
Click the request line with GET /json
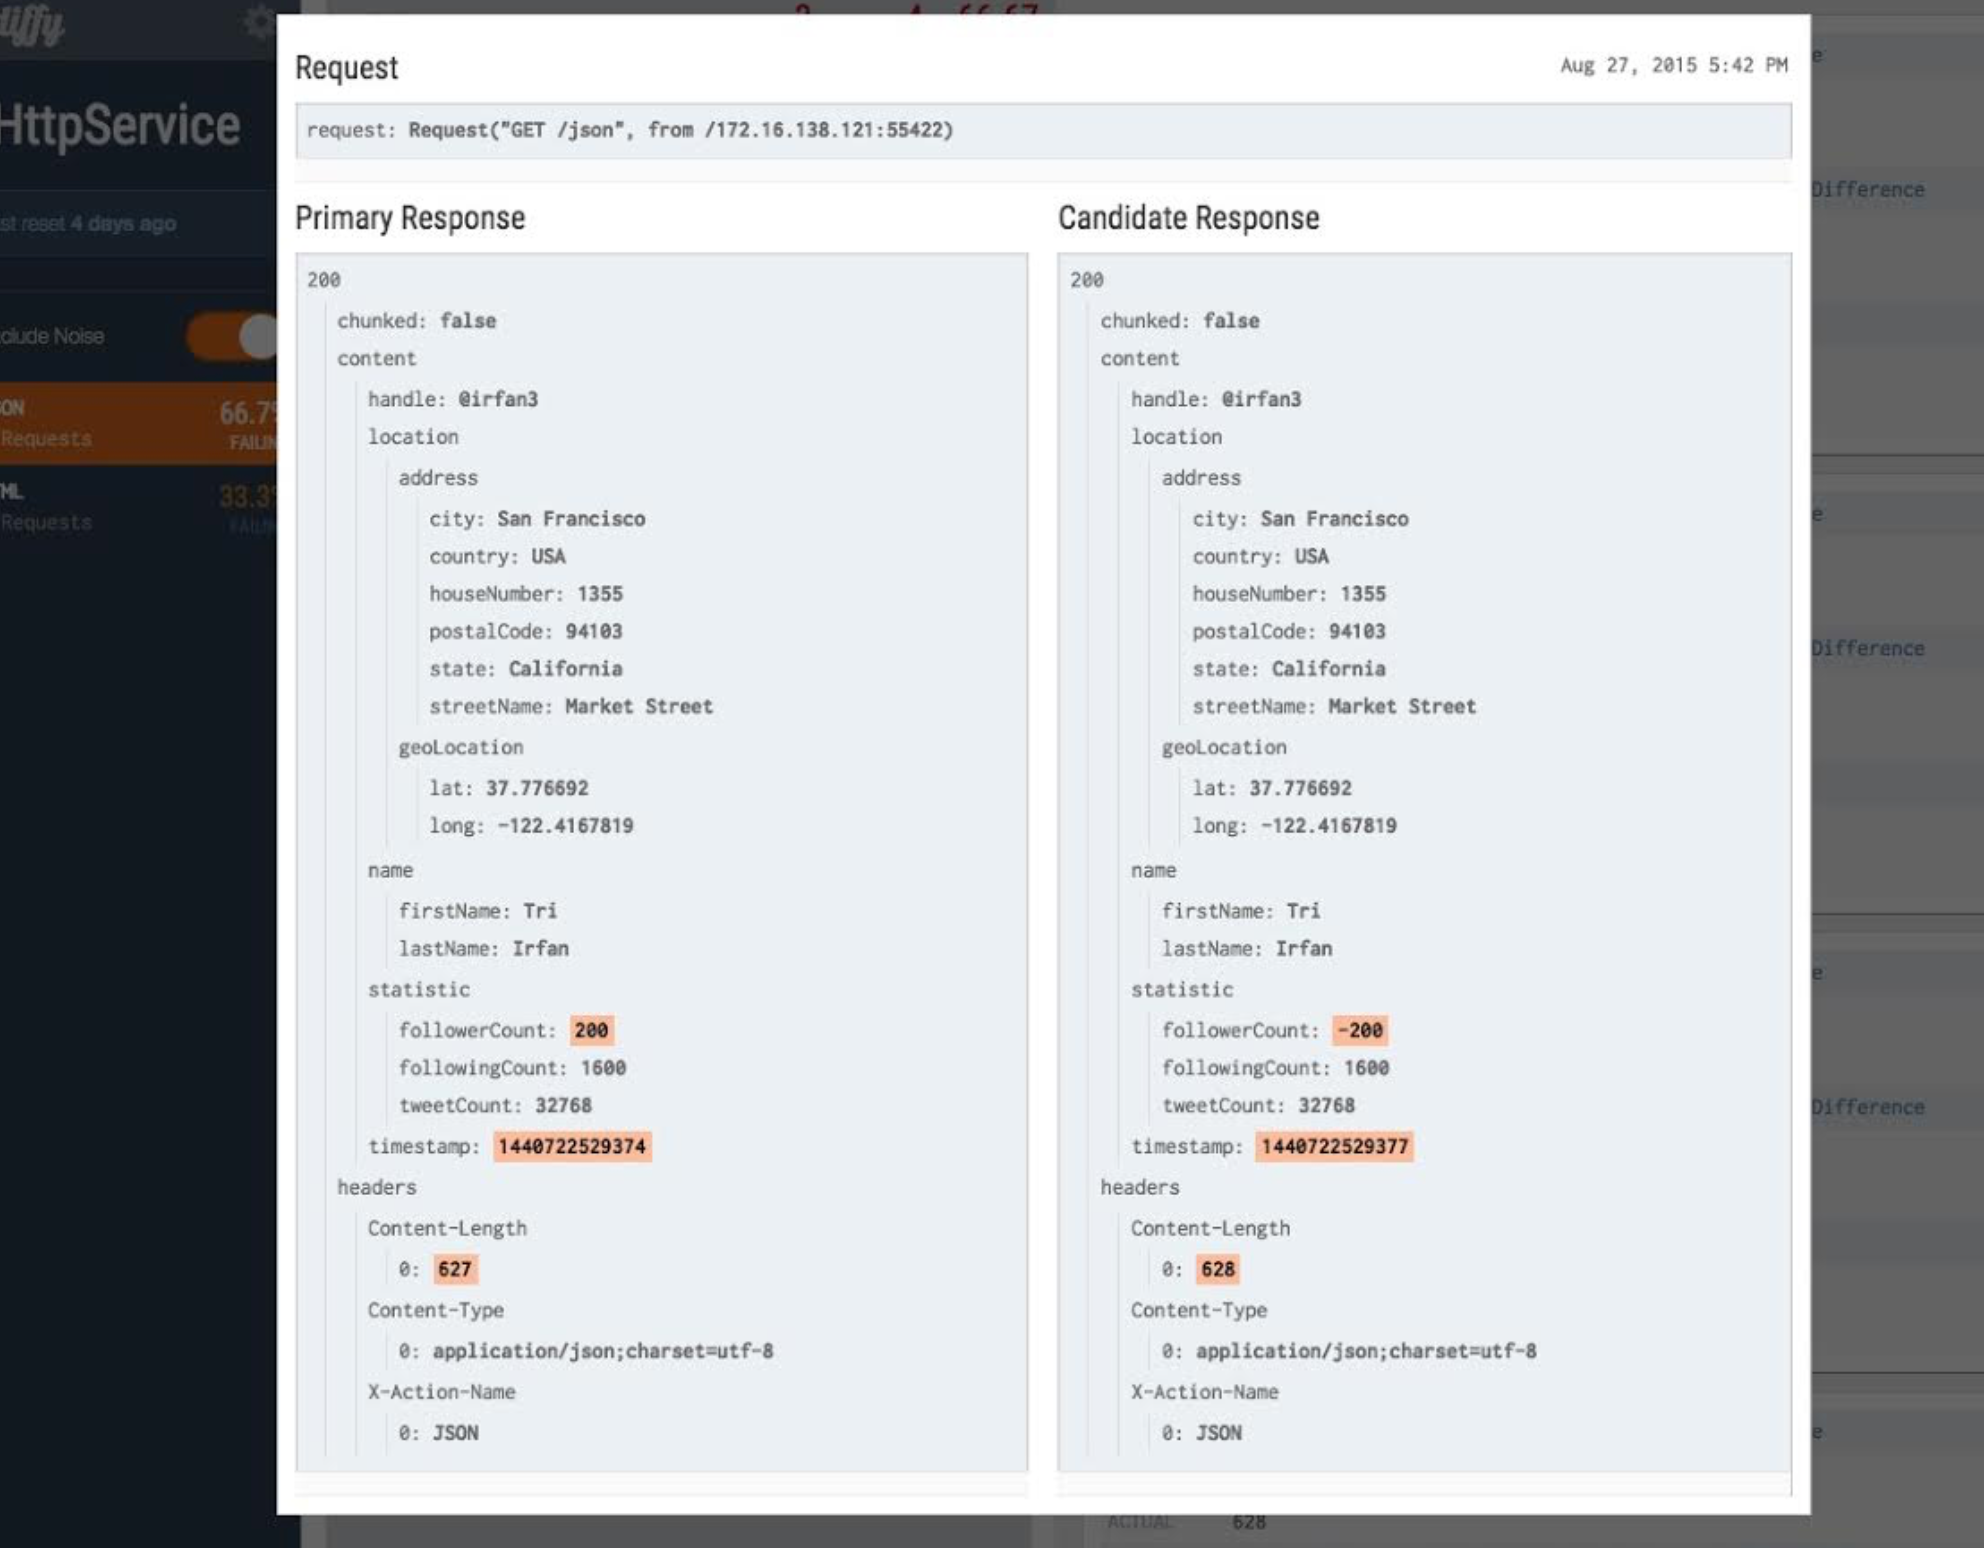click(x=1043, y=130)
